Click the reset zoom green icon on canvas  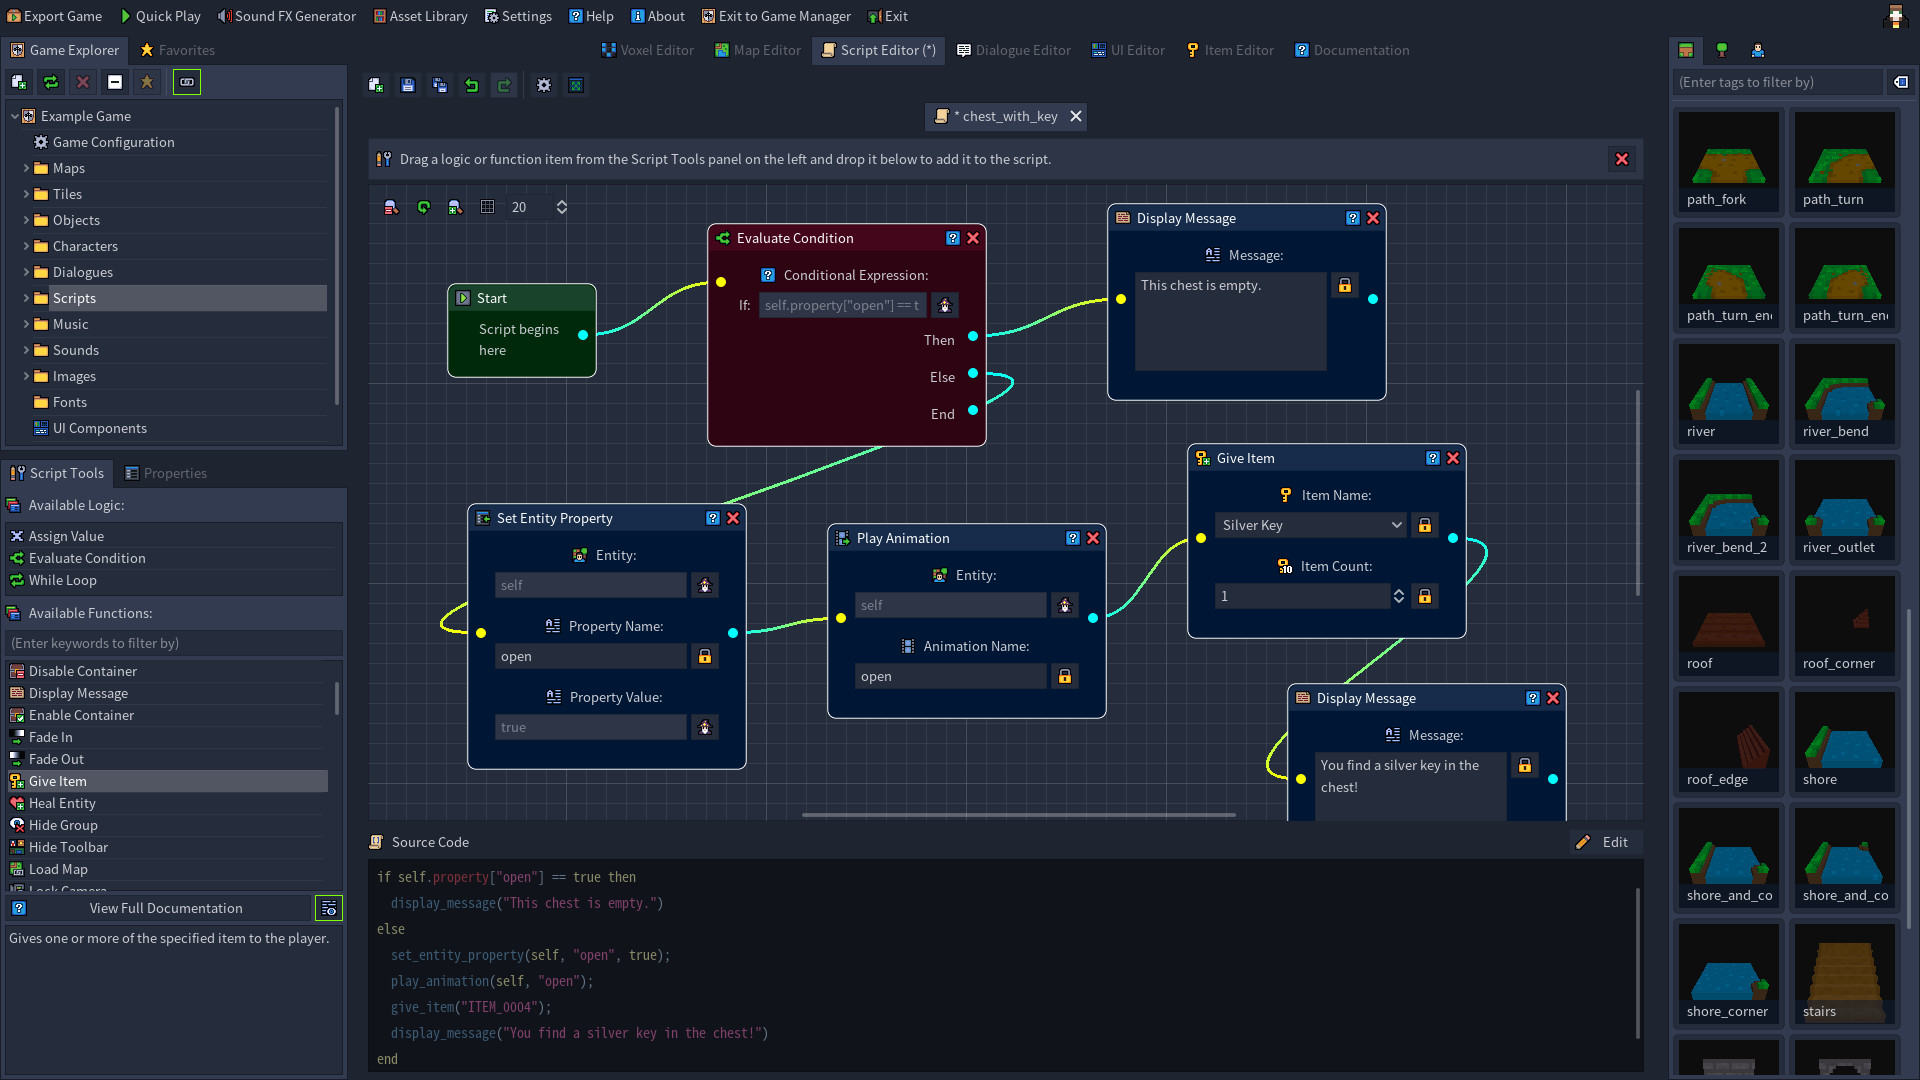tap(424, 207)
